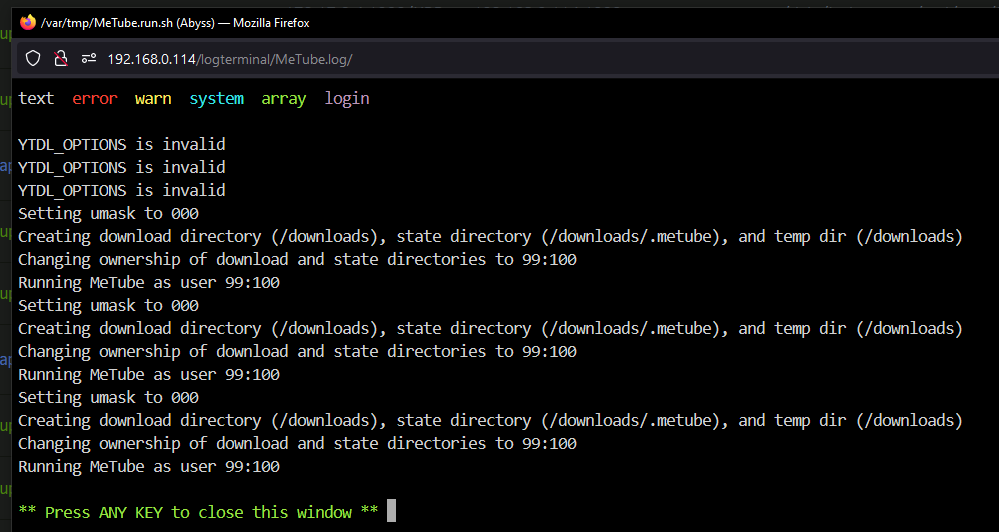Image resolution: width=999 pixels, height=532 pixels.
Task: Select the purple 'login' log filter
Action: click(x=347, y=99)
